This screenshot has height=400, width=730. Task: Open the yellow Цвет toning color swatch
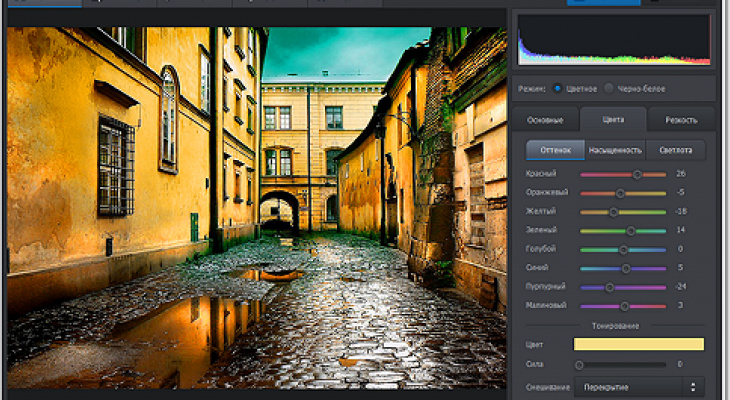[x=638, y=344]
